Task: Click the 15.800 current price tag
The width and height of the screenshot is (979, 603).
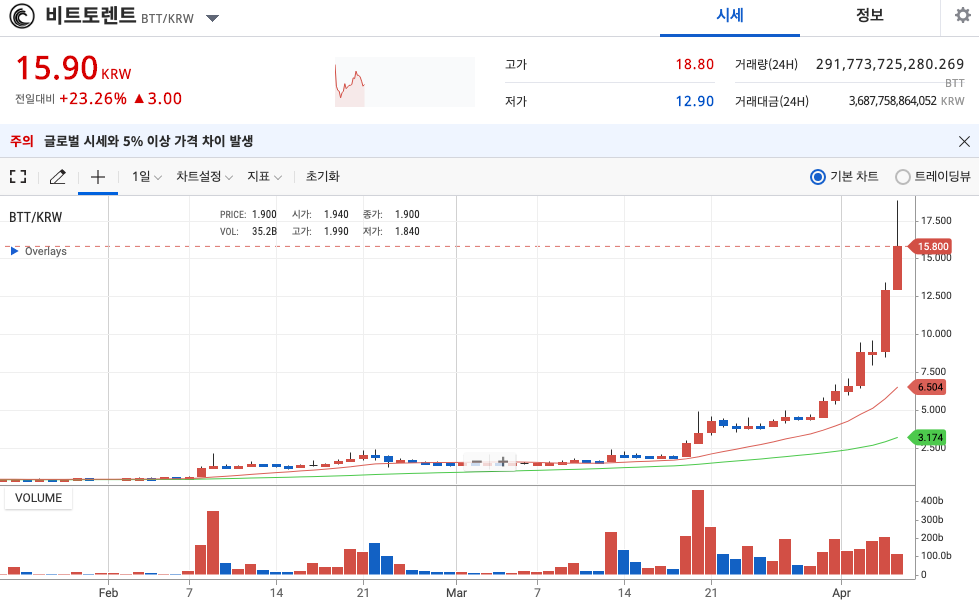Action: 930,247
